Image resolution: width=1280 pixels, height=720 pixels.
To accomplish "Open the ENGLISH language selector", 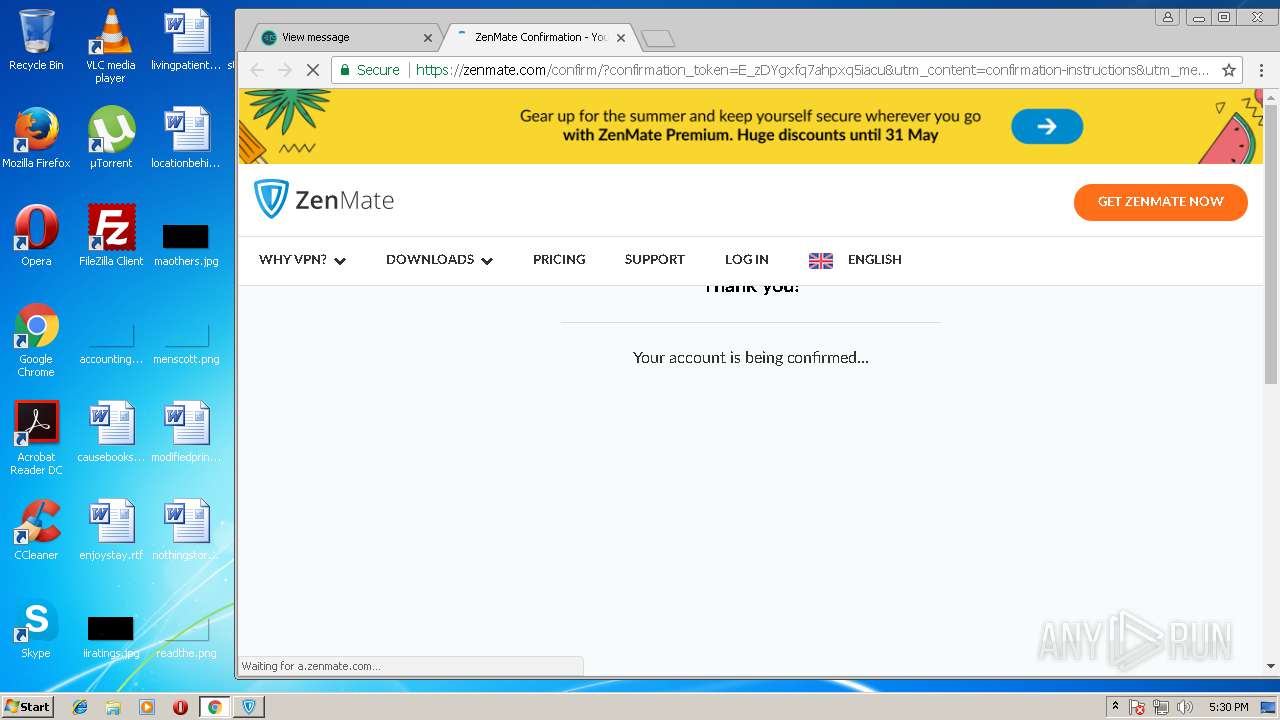I will point(855,260).
